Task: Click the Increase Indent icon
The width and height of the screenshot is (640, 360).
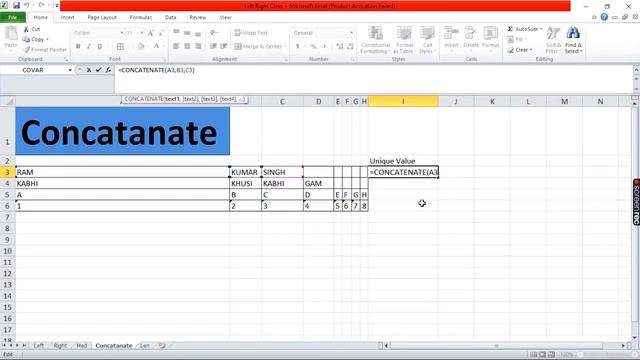Action: [x=224, y=47]
